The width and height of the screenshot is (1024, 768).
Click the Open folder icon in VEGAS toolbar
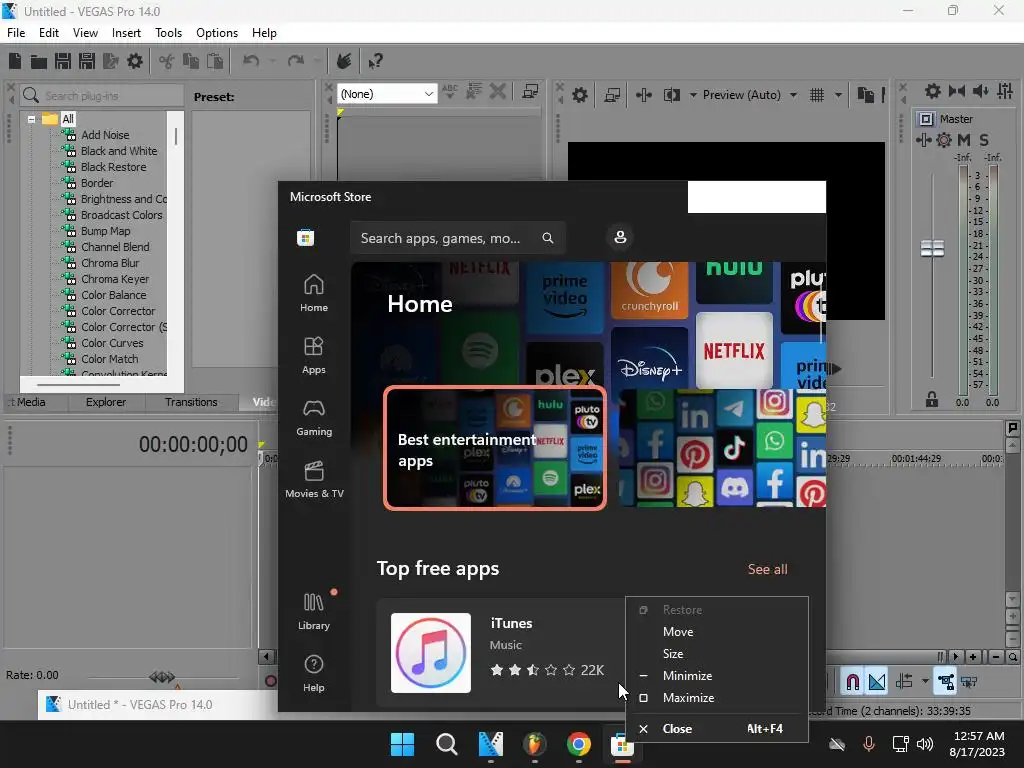[39, 61]
